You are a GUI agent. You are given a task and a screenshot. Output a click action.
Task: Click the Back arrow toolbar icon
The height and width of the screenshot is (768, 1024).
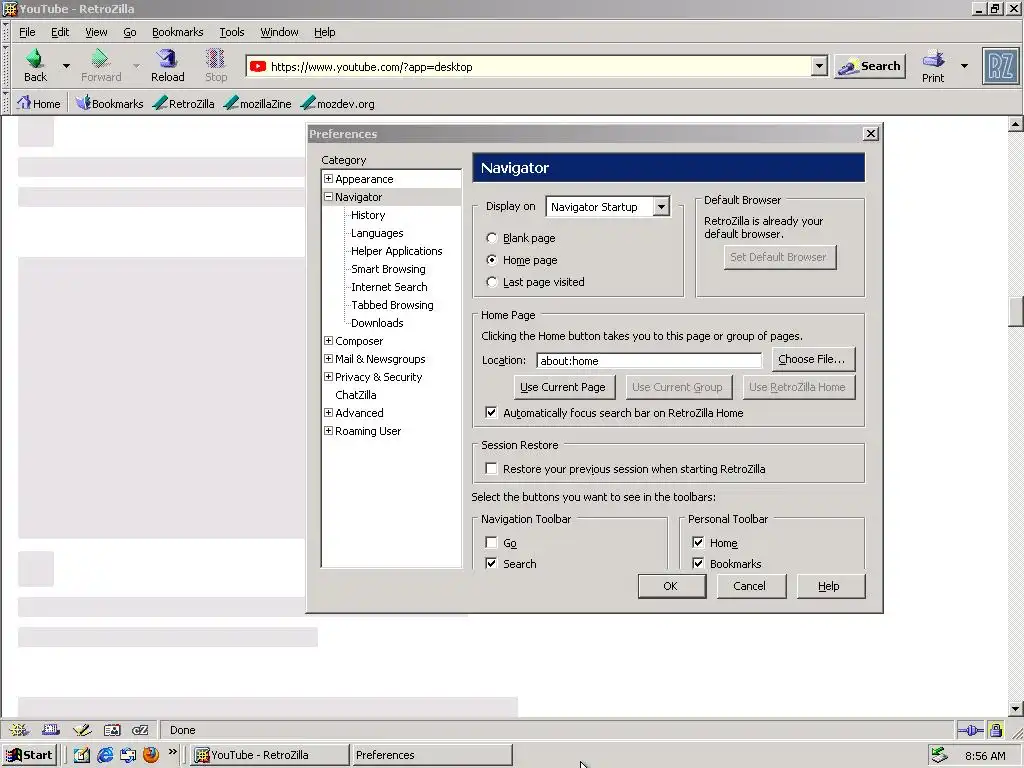(x=35, y=59)
